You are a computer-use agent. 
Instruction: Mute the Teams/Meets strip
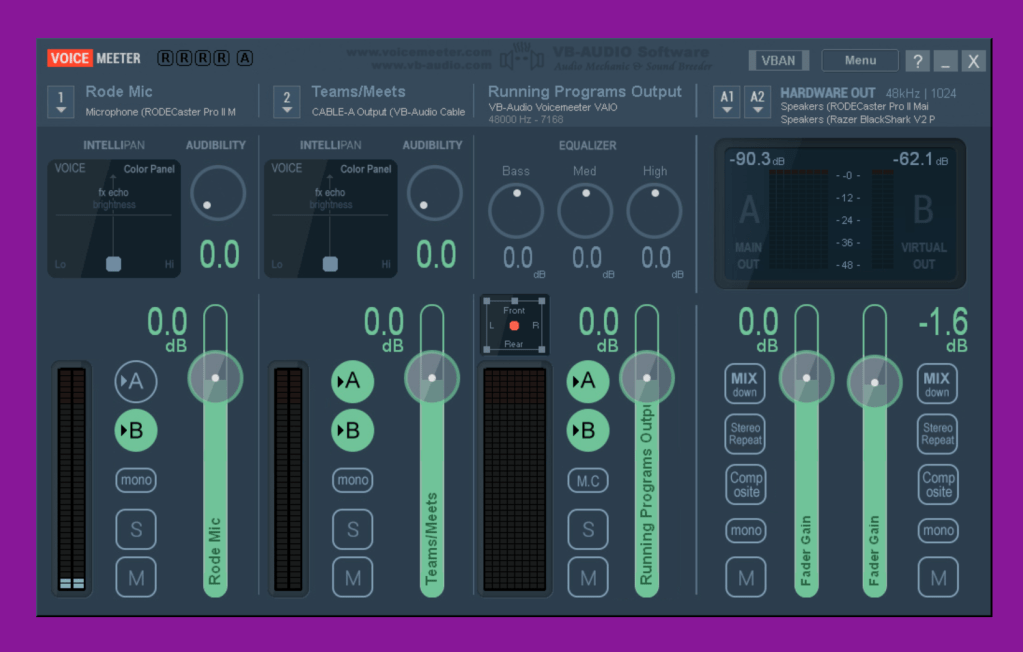(x=353, y=578)
